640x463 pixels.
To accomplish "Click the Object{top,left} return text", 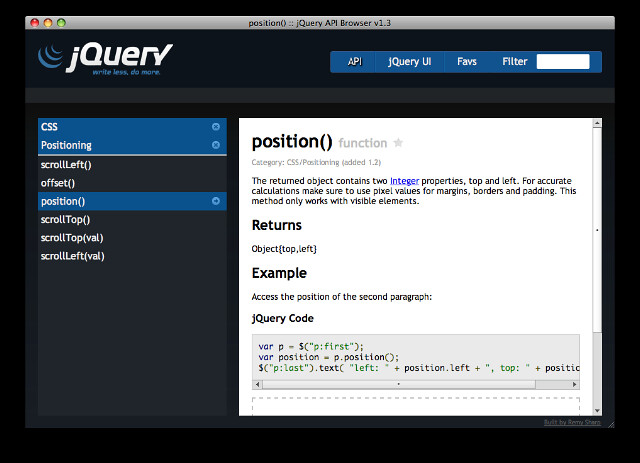I will pos(284,249).
